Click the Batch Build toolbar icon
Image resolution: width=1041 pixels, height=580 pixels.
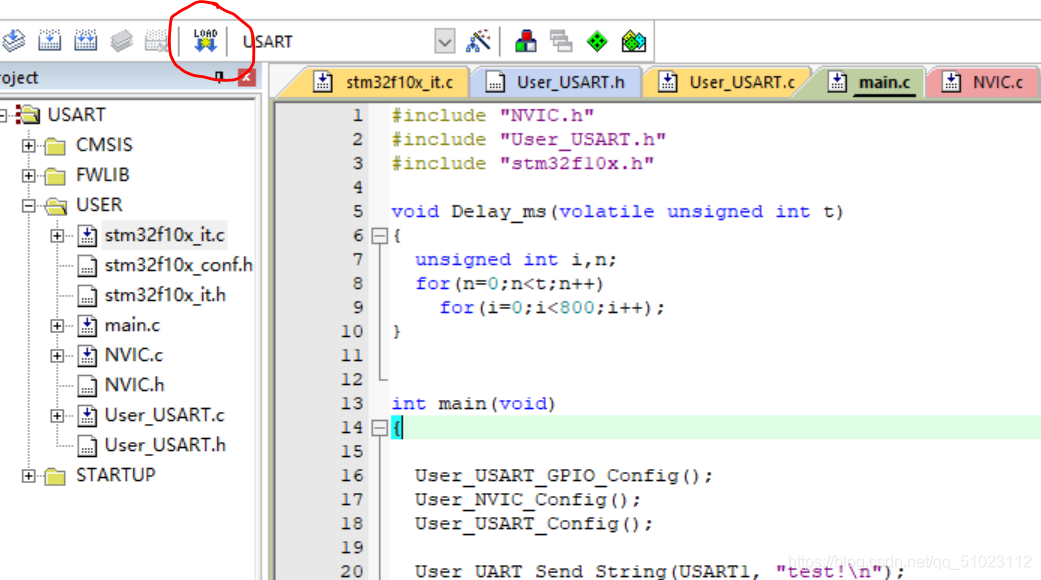121,41
